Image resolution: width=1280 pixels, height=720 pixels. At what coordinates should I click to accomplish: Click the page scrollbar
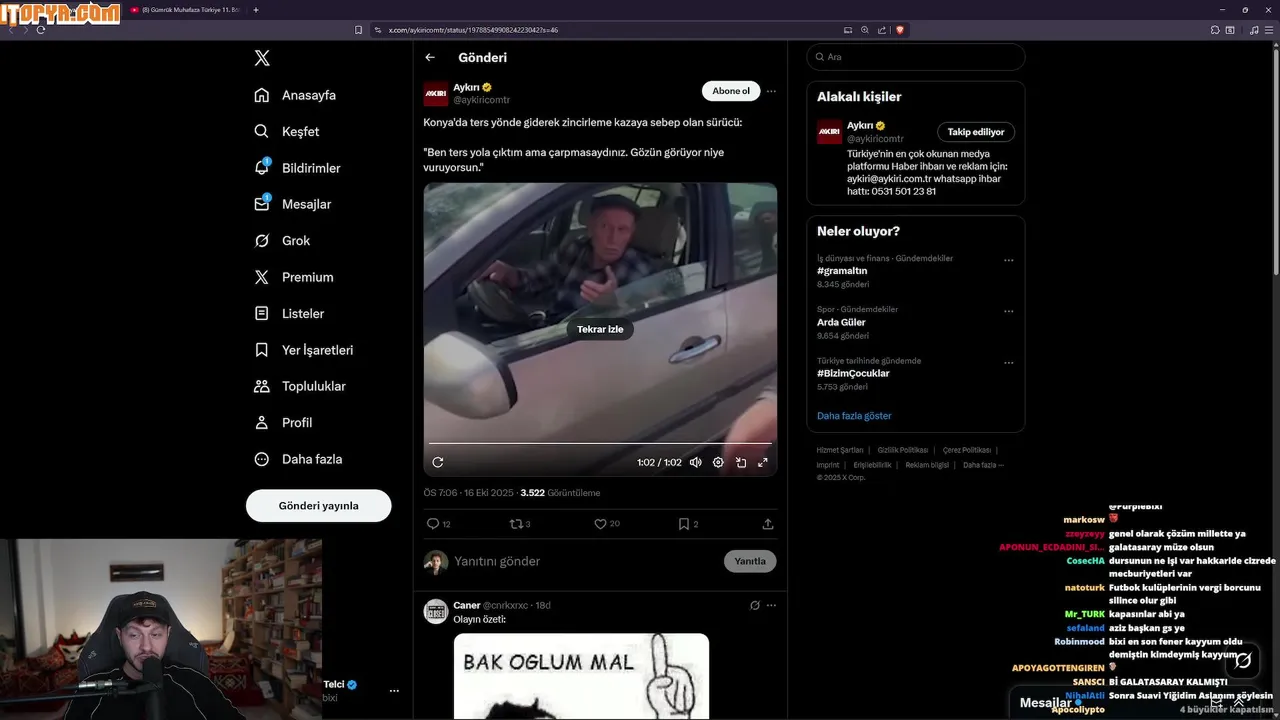point(1275,160)
